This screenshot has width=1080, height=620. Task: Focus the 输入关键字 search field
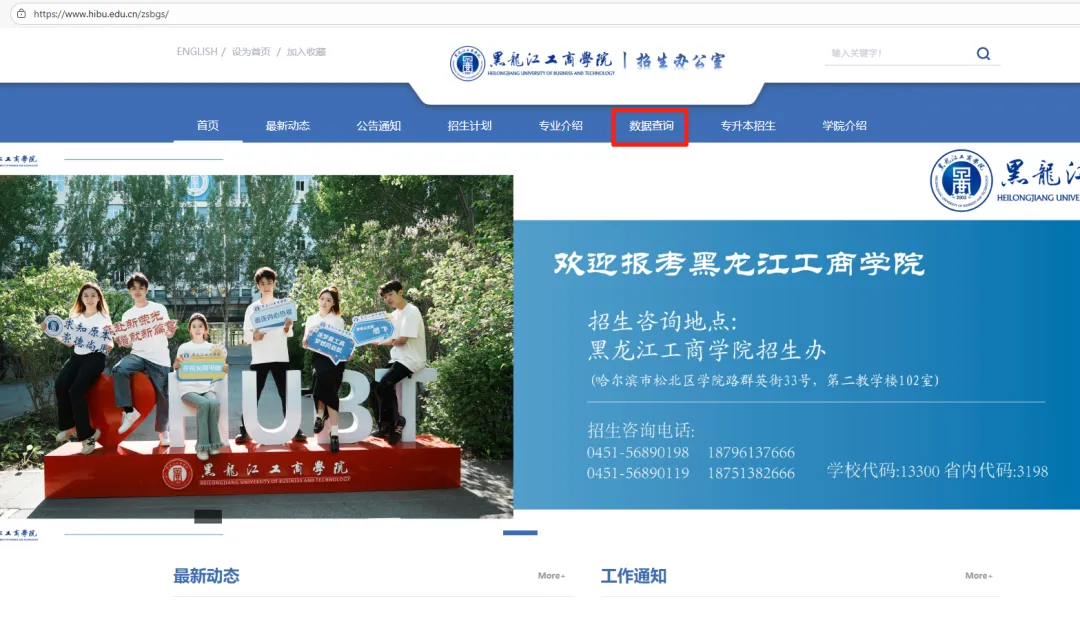click(895, 54)
